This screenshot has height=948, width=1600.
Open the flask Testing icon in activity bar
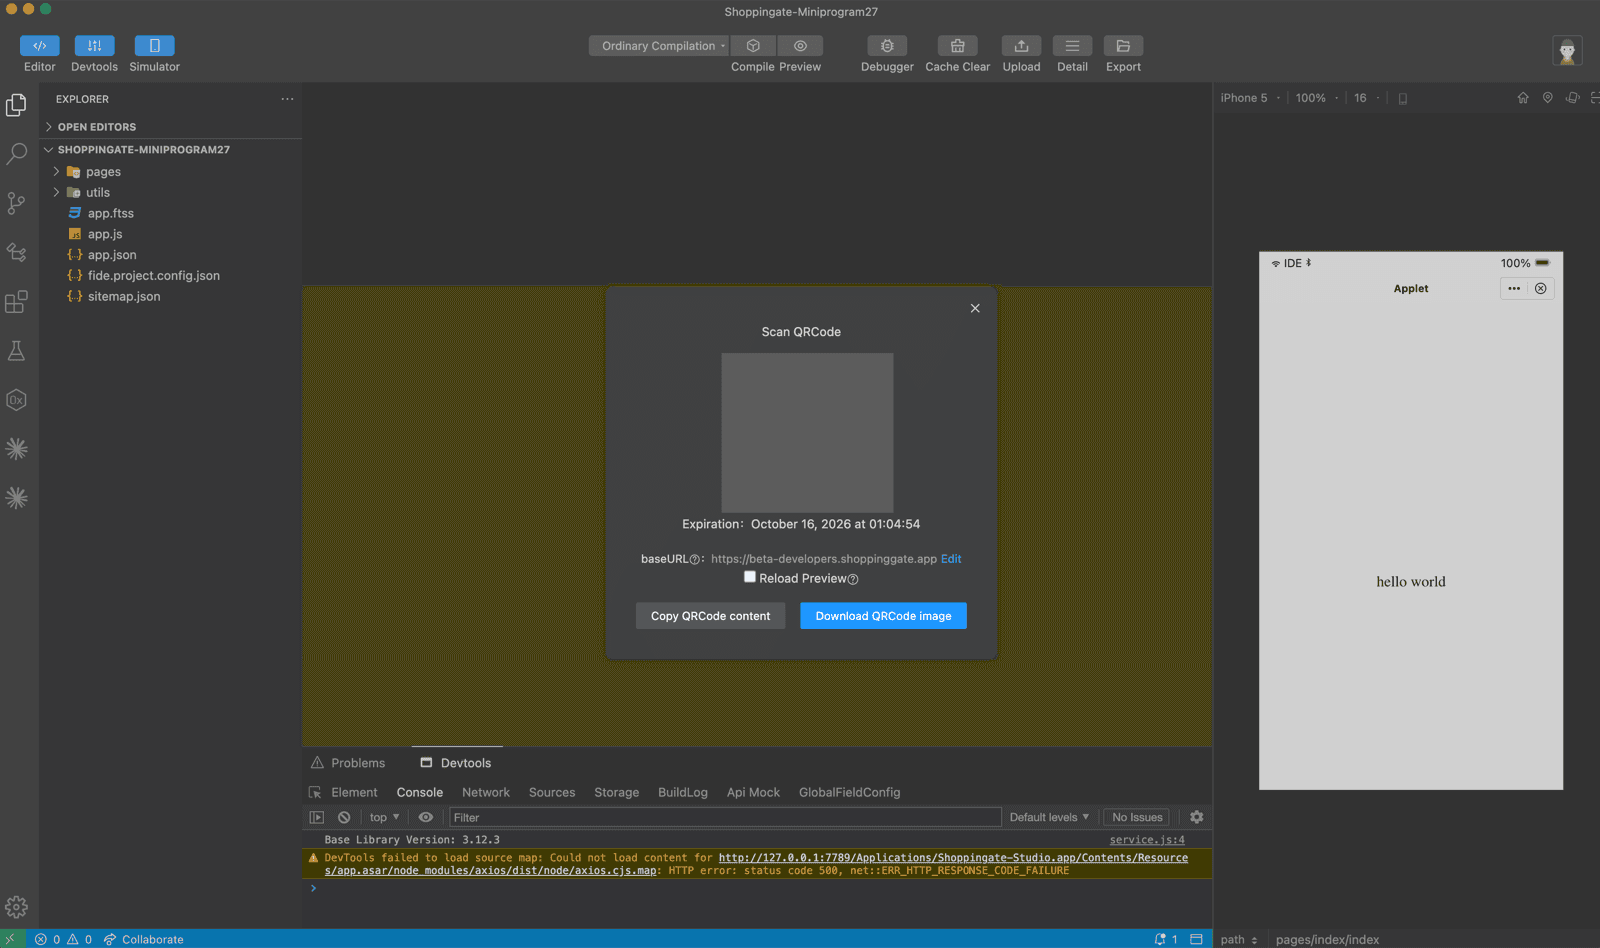[16, 350]
